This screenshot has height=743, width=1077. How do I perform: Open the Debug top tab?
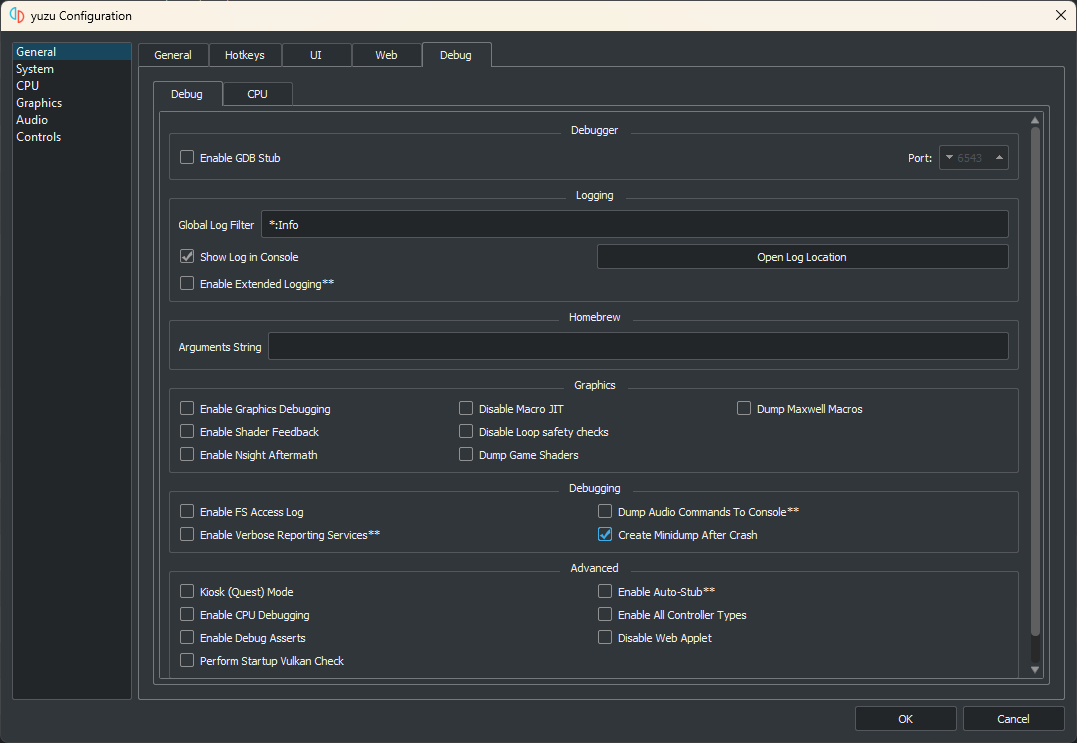456,55
